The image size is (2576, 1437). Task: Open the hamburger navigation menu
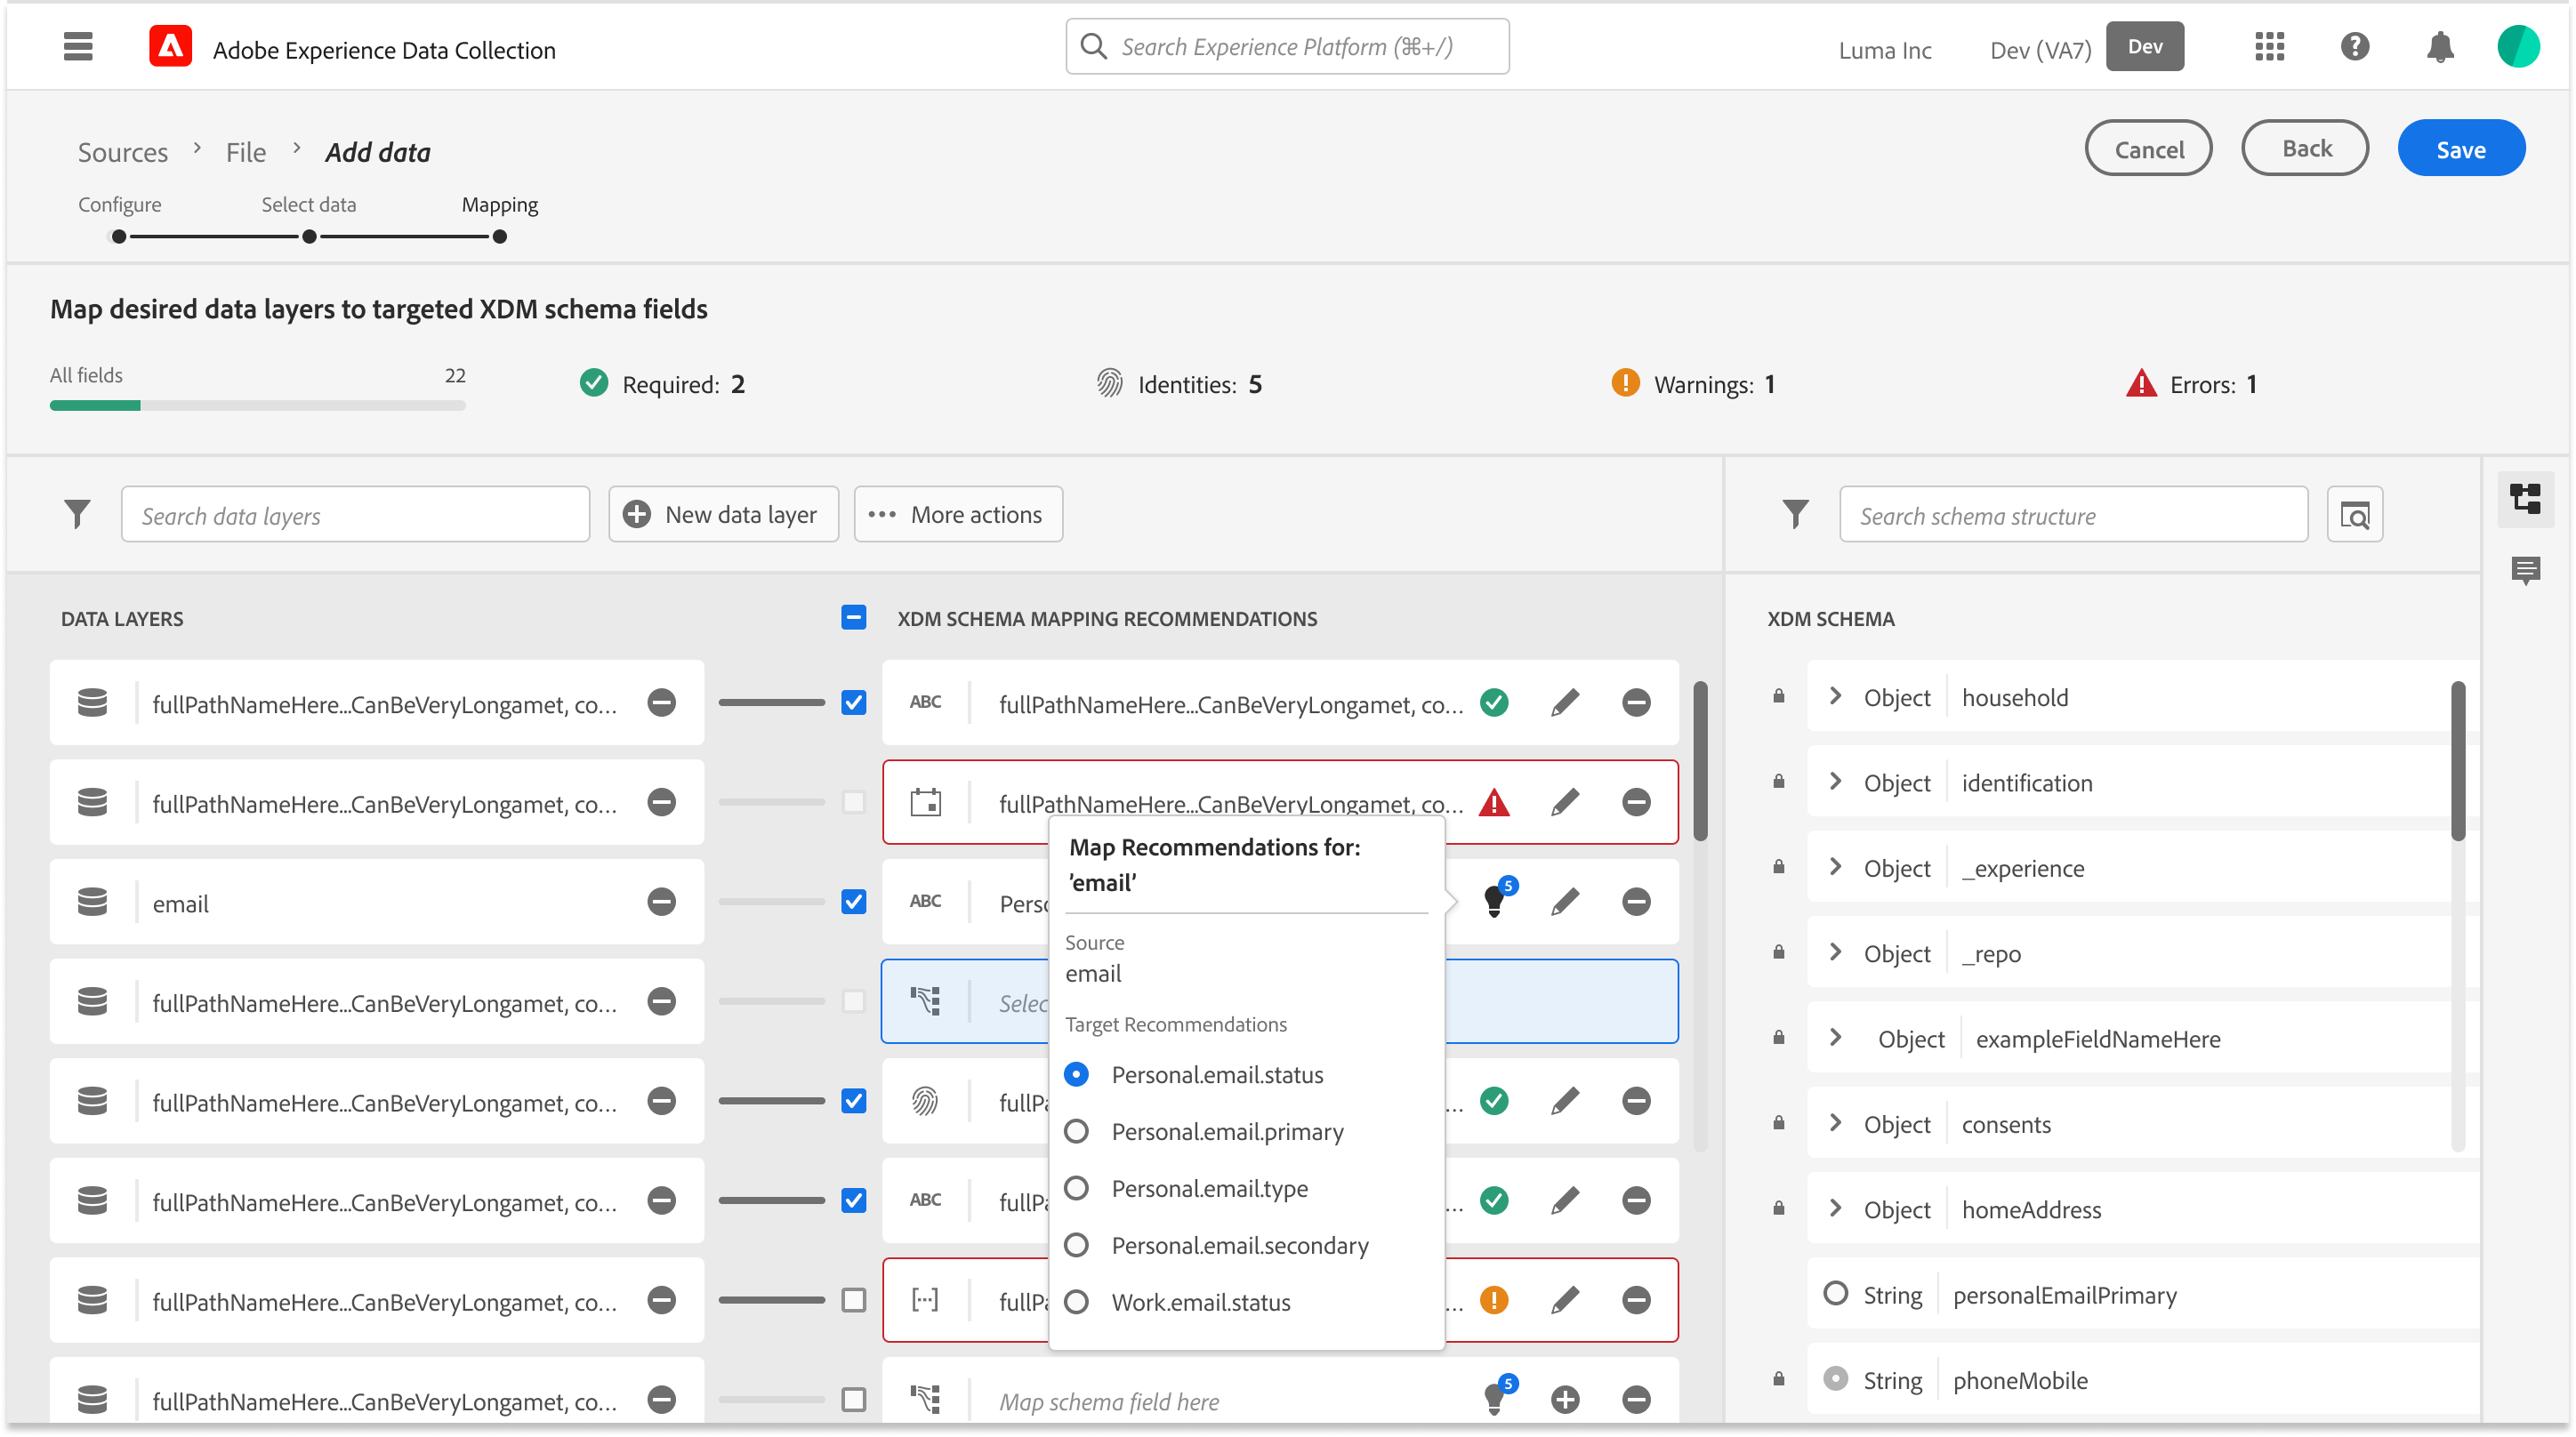(78, 47)
